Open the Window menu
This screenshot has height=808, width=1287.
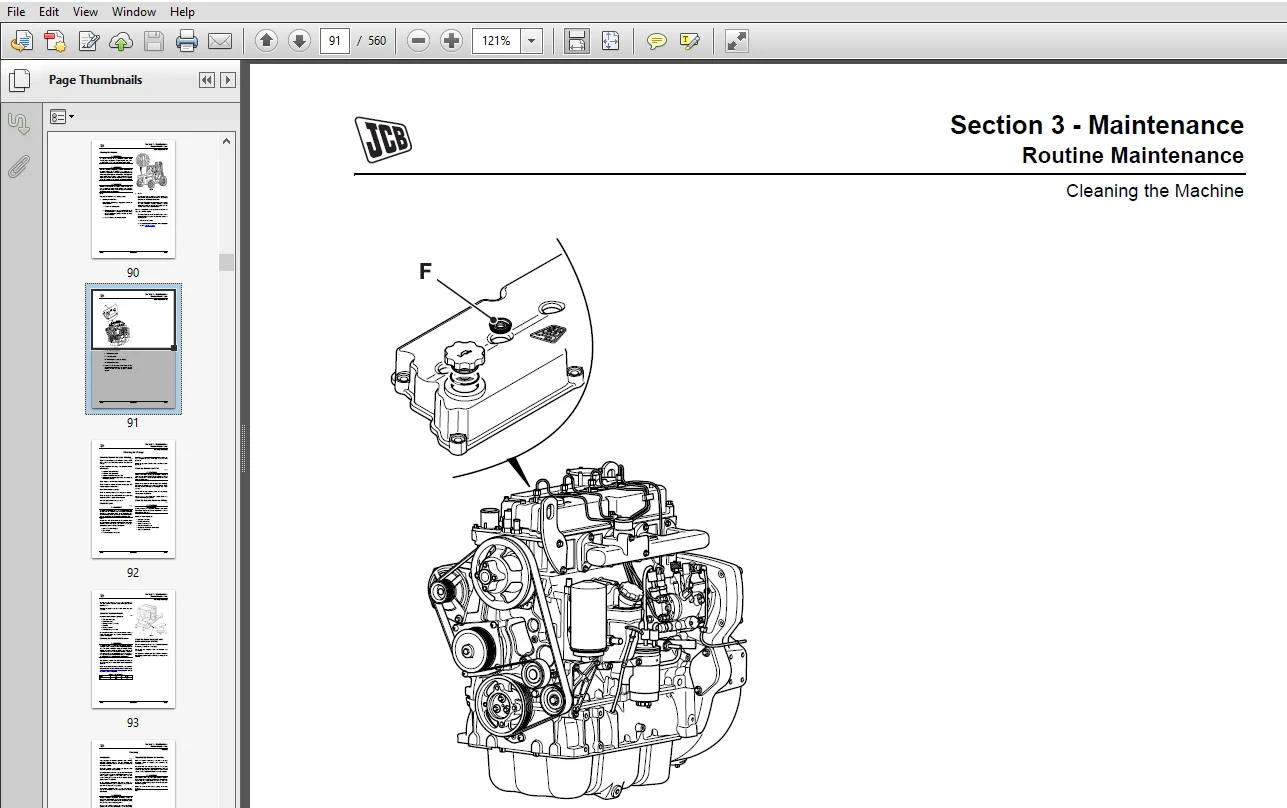134,12
